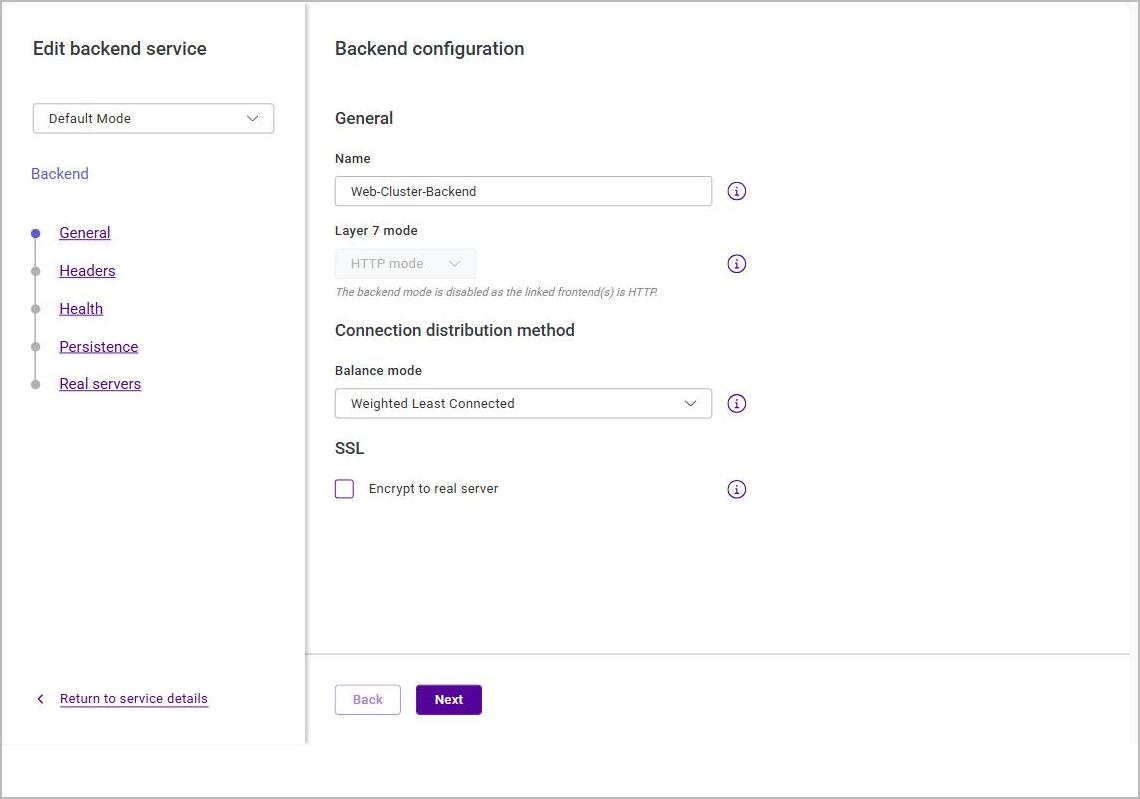
Task: Open info icon for Balance mode
Action: [x=736, y=403]
